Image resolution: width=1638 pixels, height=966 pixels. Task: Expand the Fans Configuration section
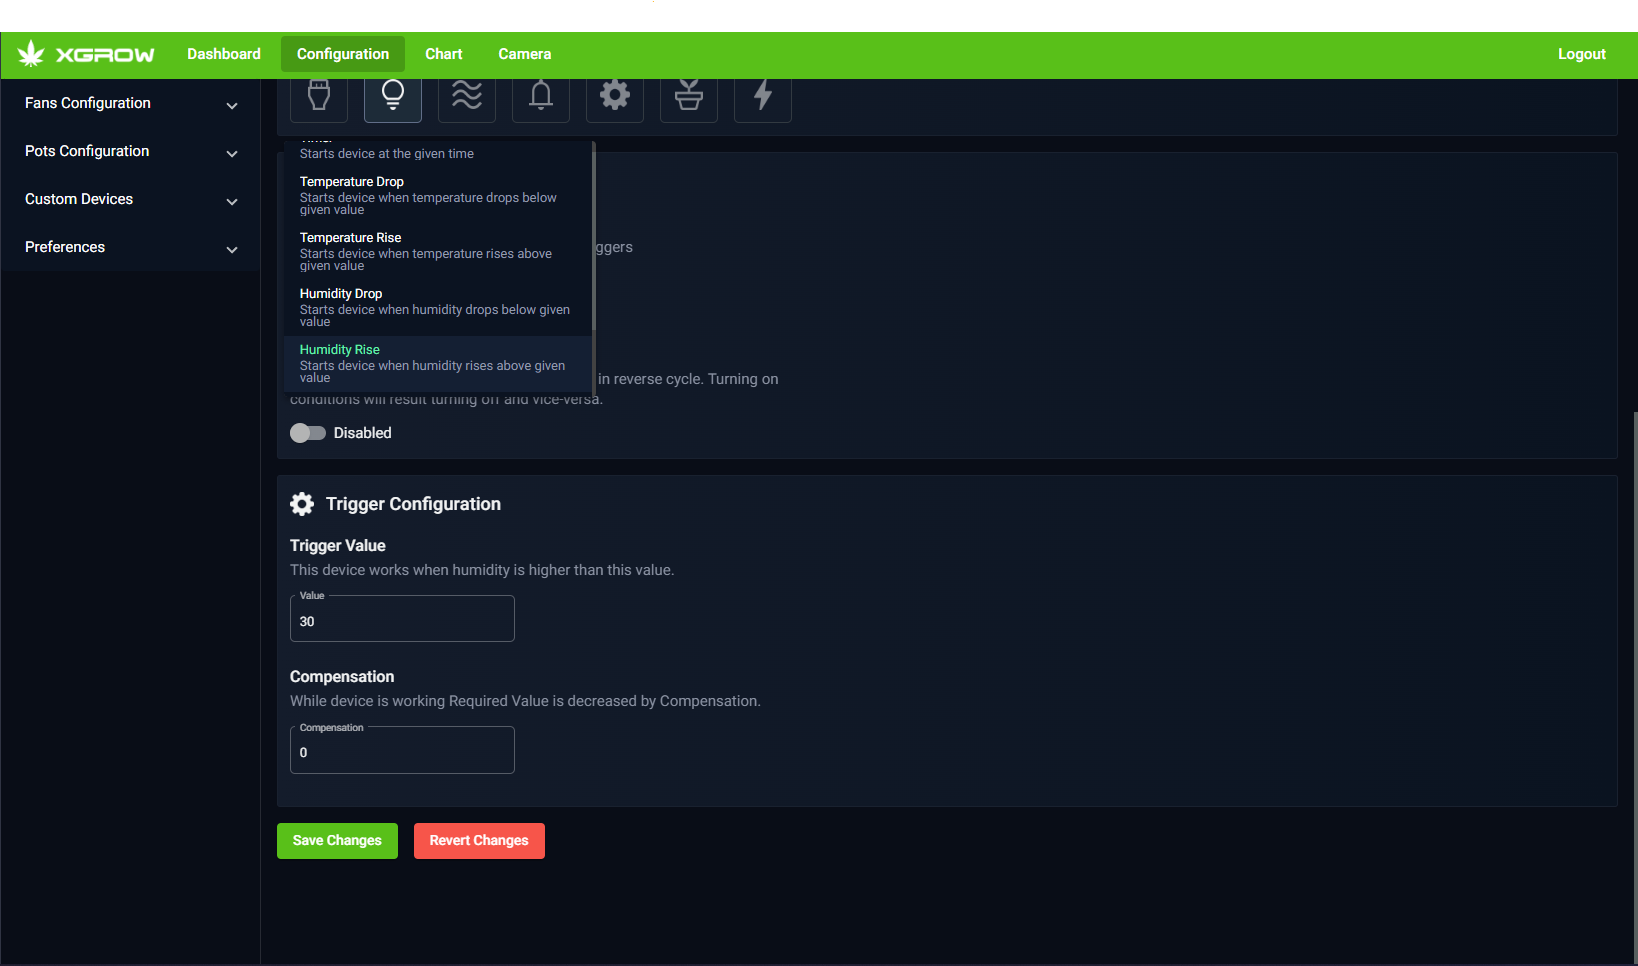(x=130, y=103)
